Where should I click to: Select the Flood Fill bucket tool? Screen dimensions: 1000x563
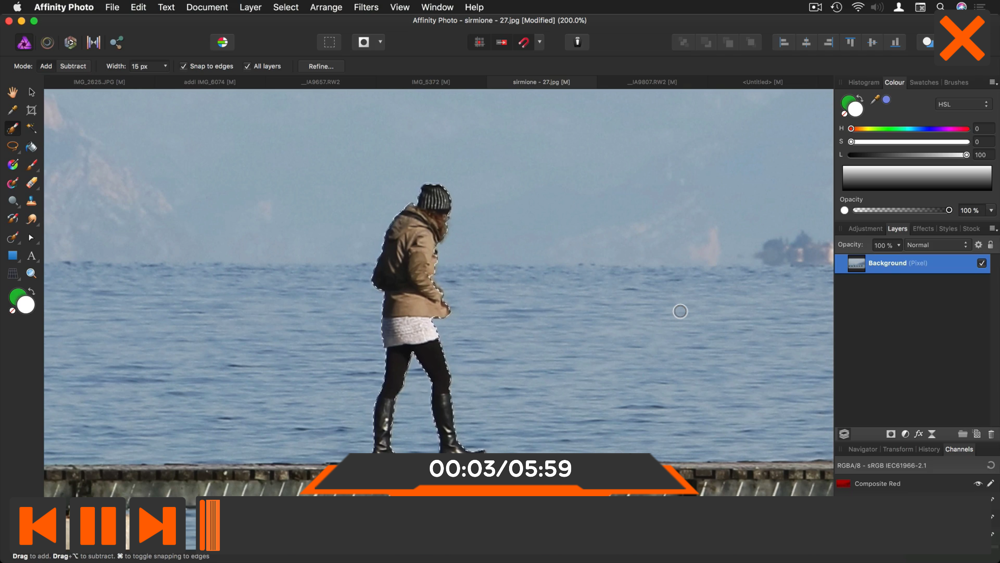click(x=31, y=147)
